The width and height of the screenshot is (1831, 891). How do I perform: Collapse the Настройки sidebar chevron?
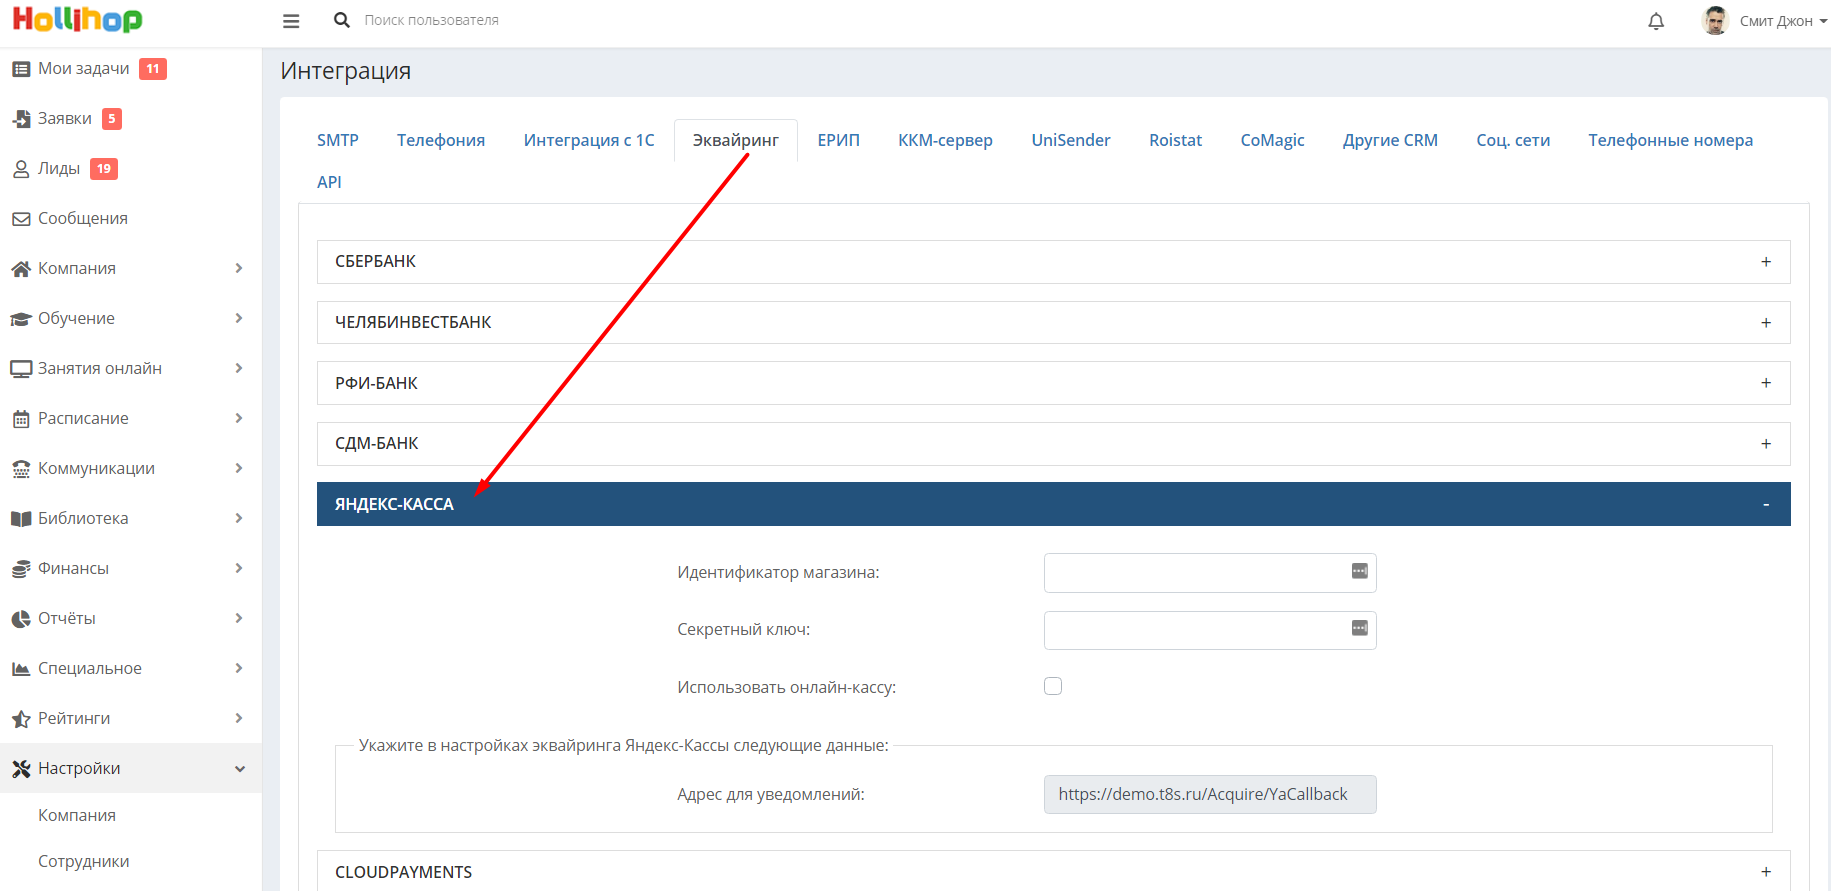pyautogui.click(x=239, y=769)
